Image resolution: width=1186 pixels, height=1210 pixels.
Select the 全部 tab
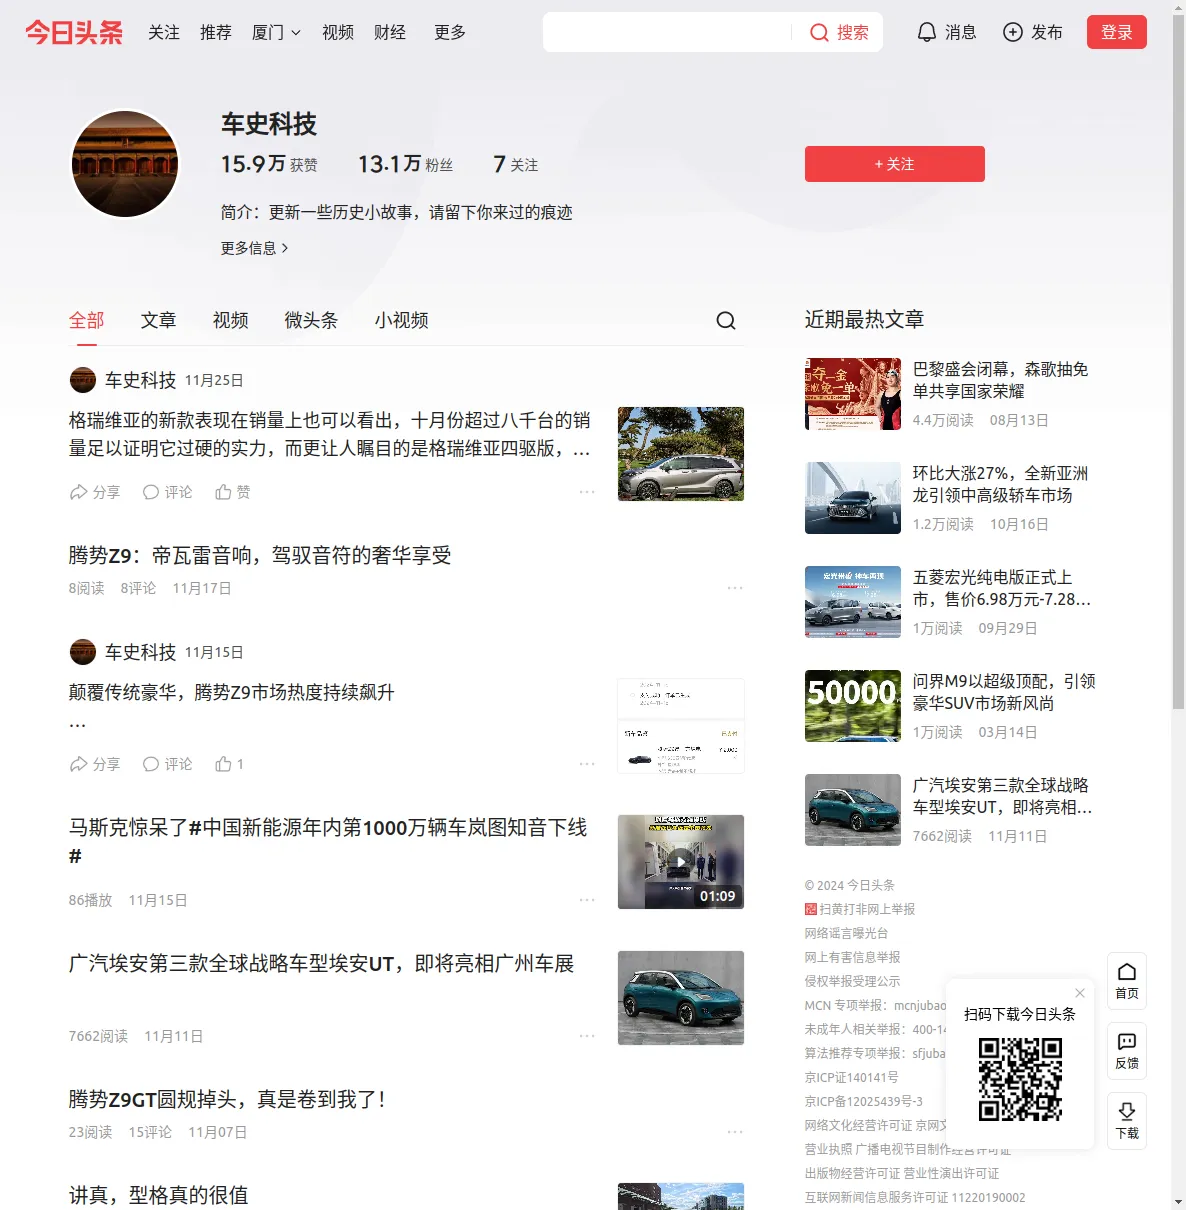pyautogui.click(x=87, y=320)
